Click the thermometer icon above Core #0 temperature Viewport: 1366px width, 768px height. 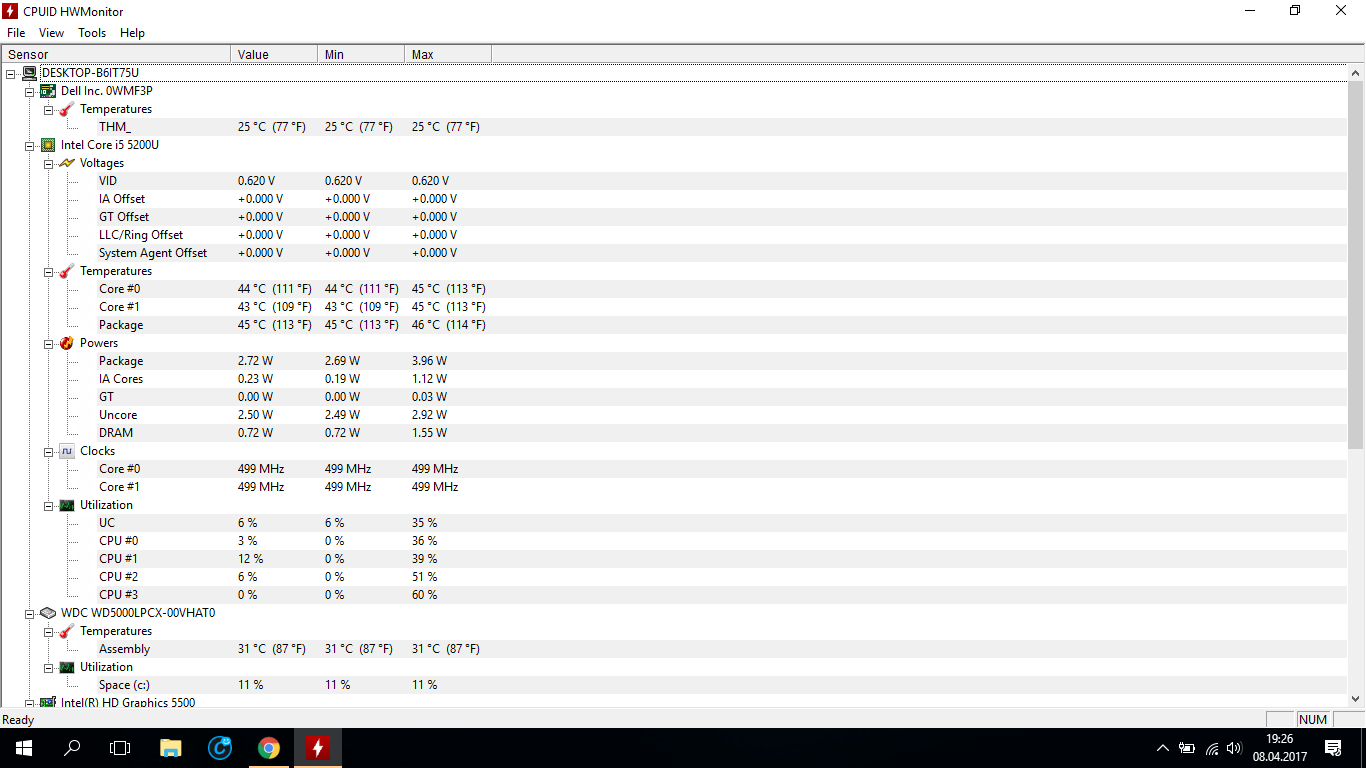coord(67,271)
